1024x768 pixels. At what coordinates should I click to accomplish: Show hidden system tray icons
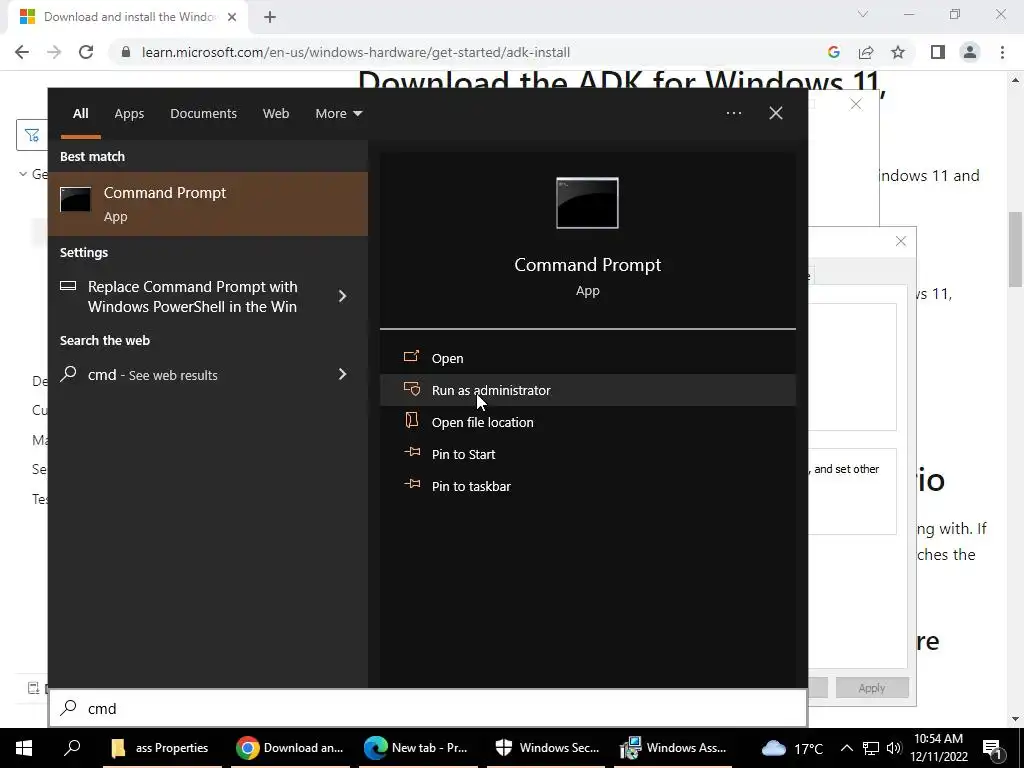pyautogui.click(x=846, y=748)
